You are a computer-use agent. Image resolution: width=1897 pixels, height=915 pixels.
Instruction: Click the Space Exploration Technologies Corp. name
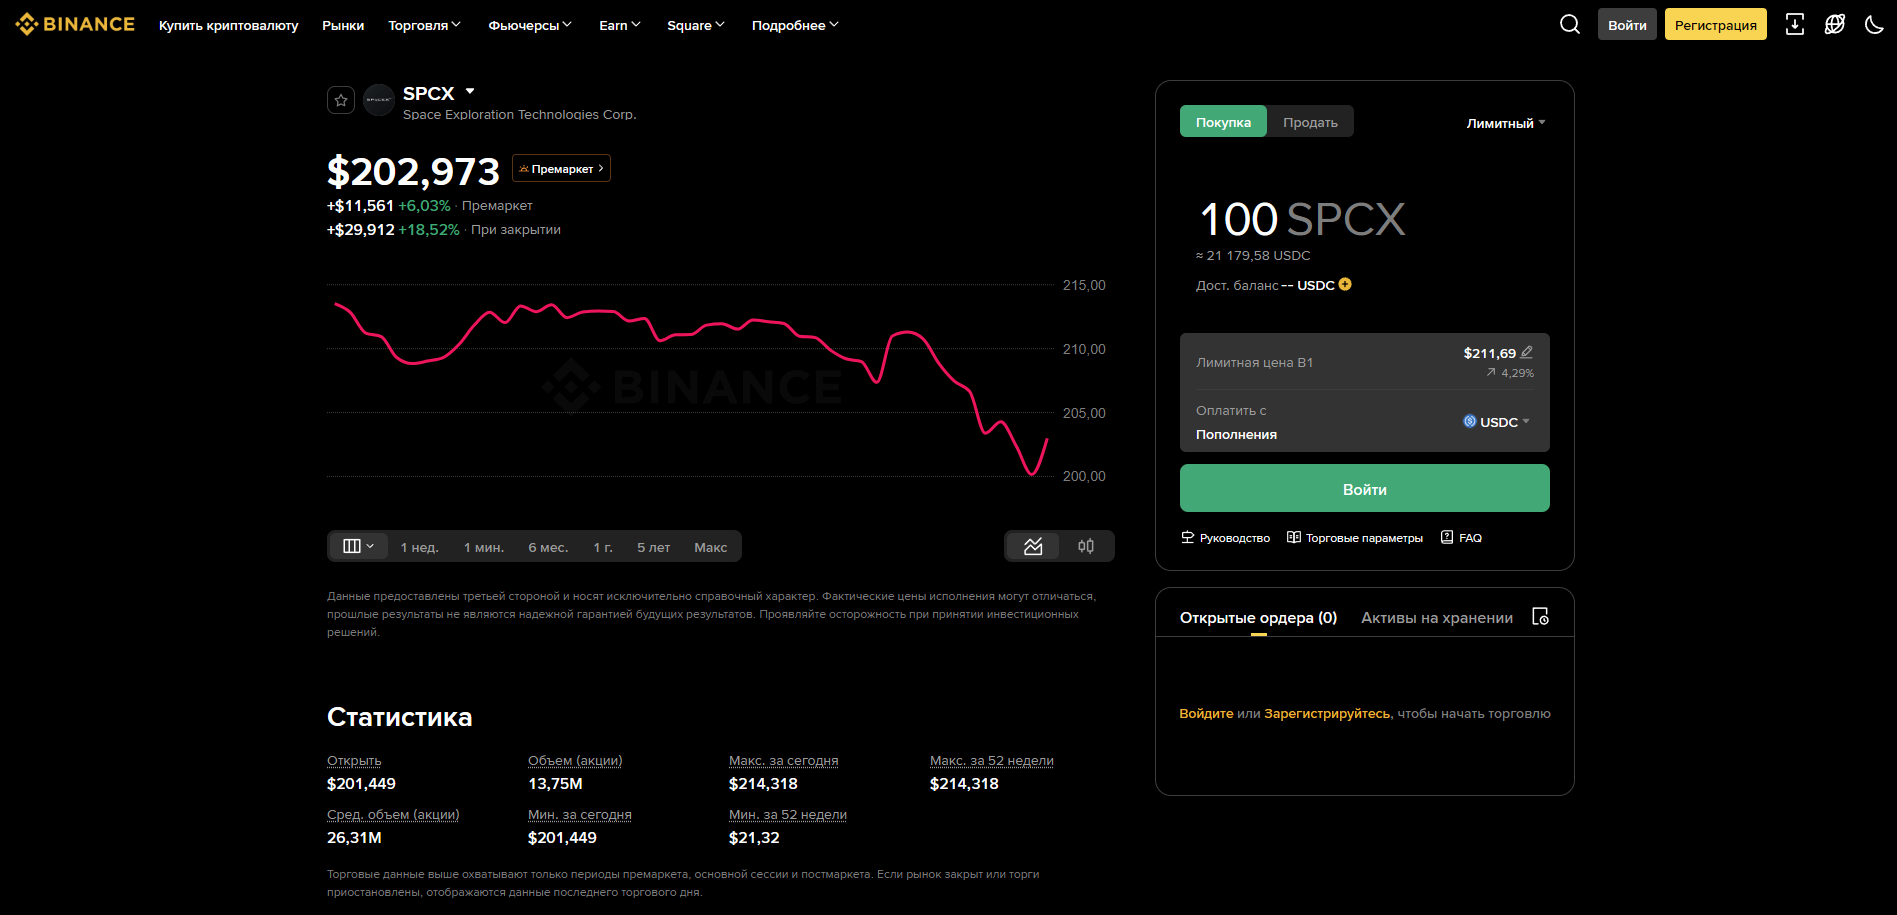click(519, 115)
